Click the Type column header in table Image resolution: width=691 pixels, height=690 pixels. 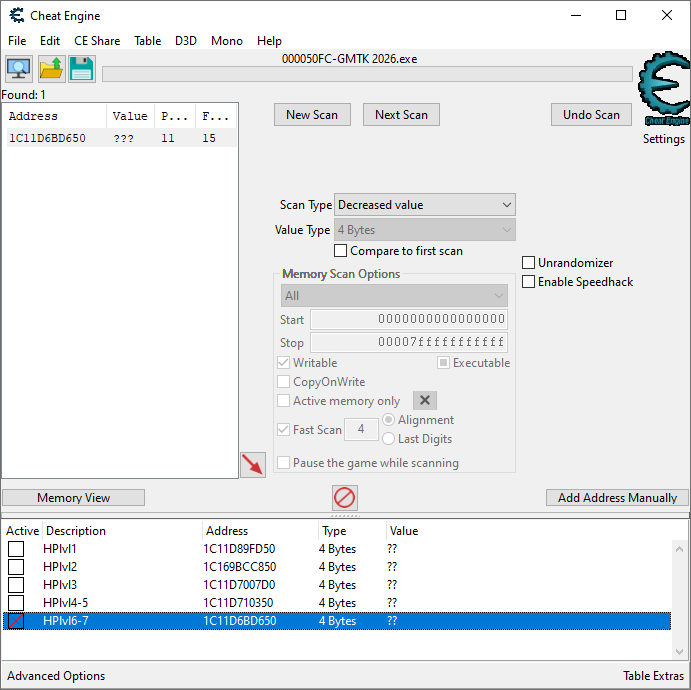353,530
